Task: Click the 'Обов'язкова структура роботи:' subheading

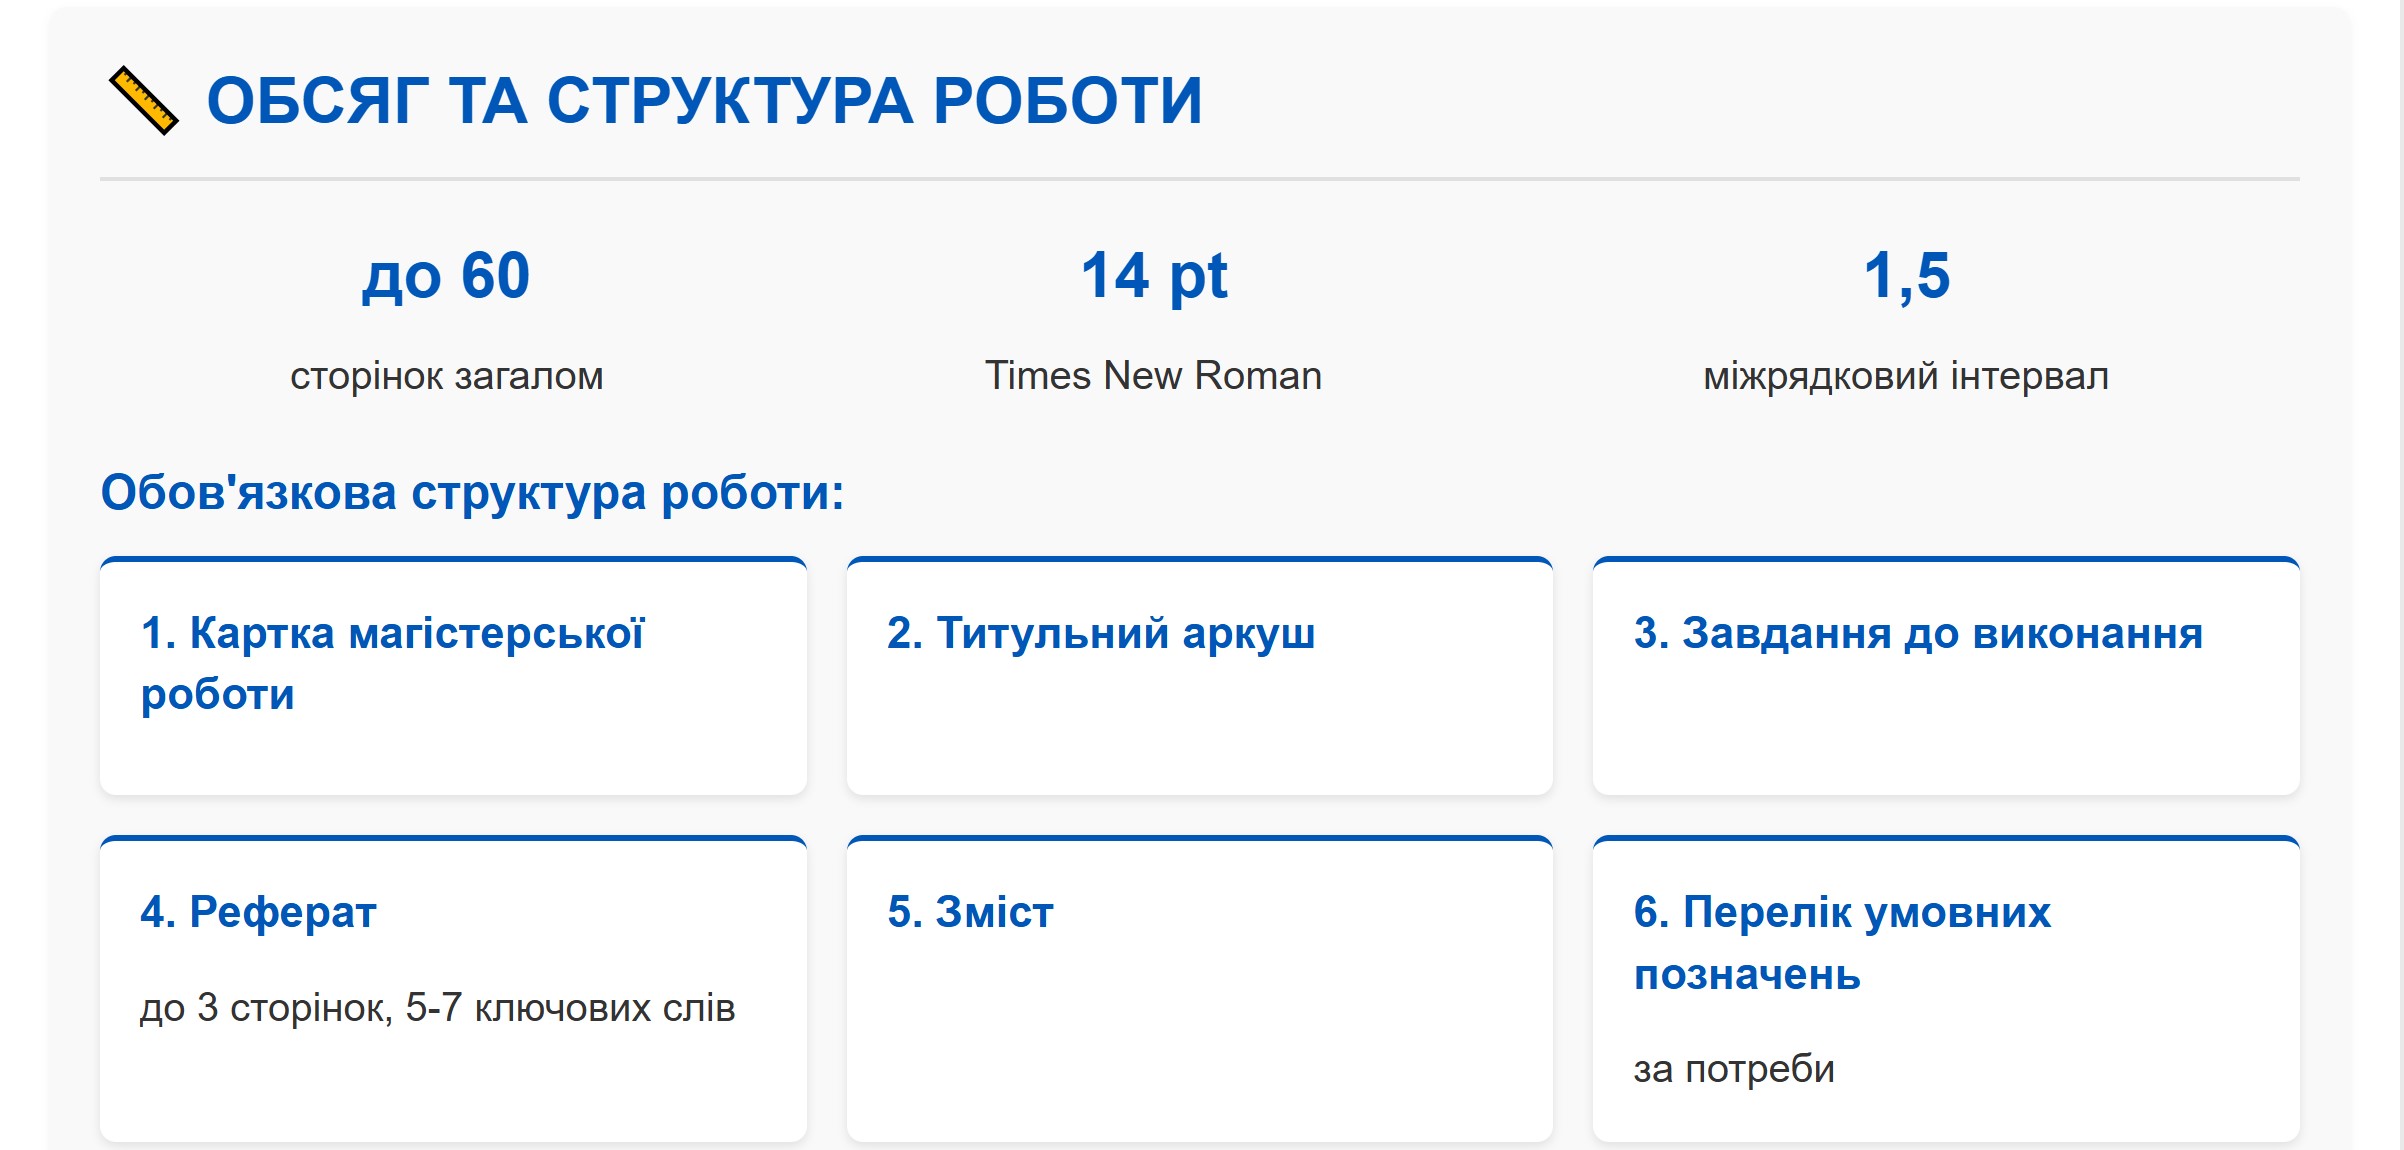Action: (x=472, y=492)
